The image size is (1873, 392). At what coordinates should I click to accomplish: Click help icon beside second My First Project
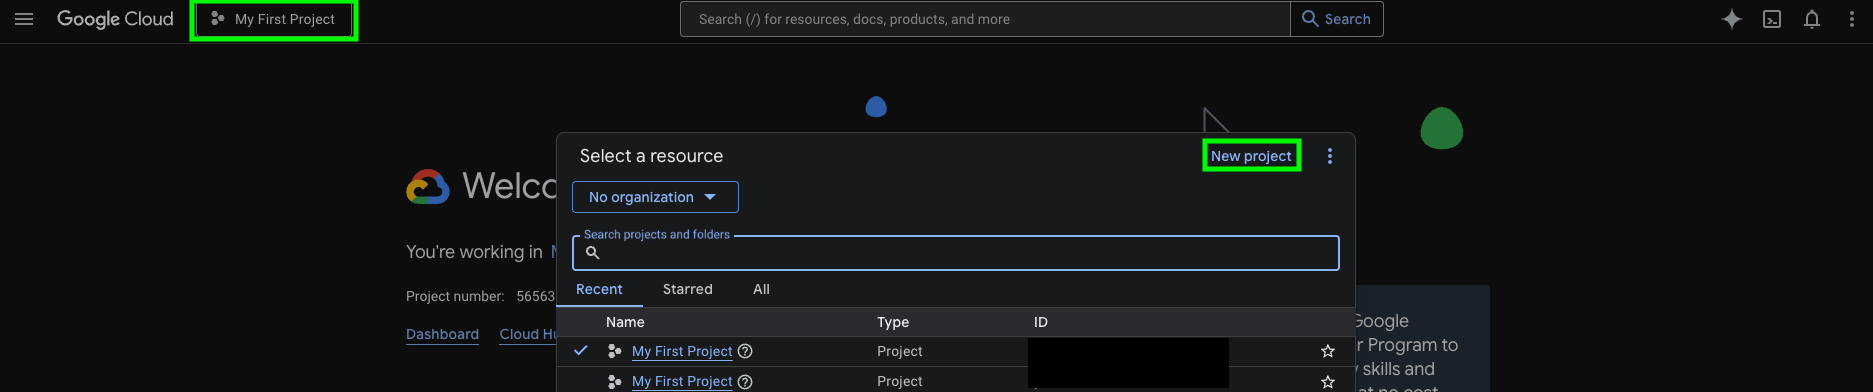click(745, 381)
